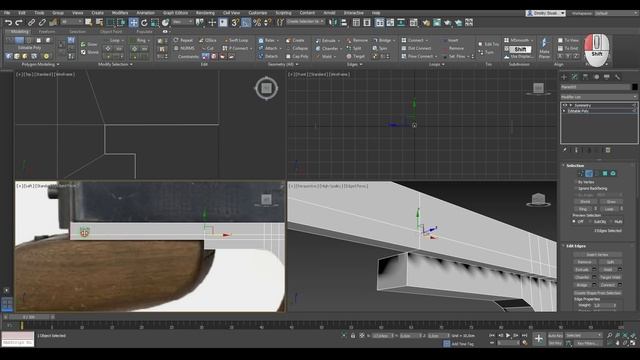Click the Grow button in Selection rollout

611,202
